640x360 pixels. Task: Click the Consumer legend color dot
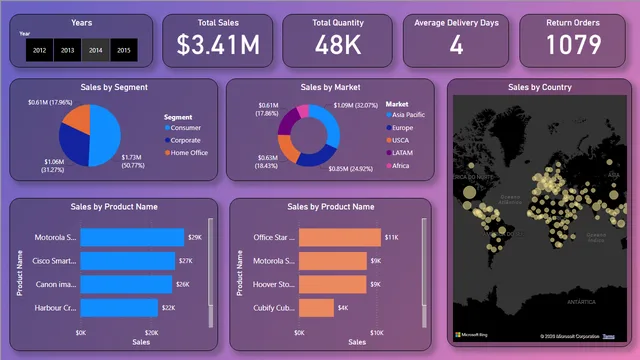coord(167,128)
